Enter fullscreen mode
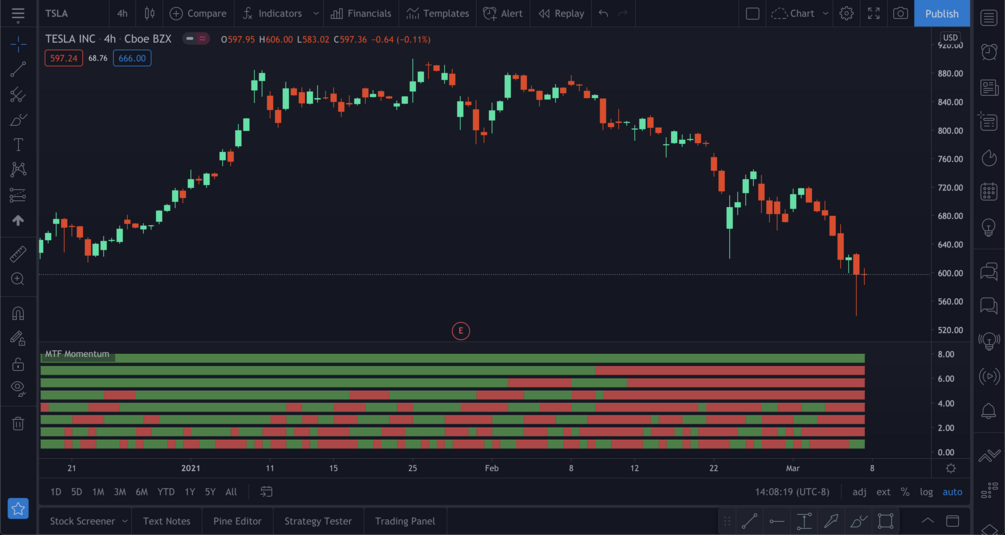Image resolution: width=1005 pixels, height=535 pixels. [874, 13]
